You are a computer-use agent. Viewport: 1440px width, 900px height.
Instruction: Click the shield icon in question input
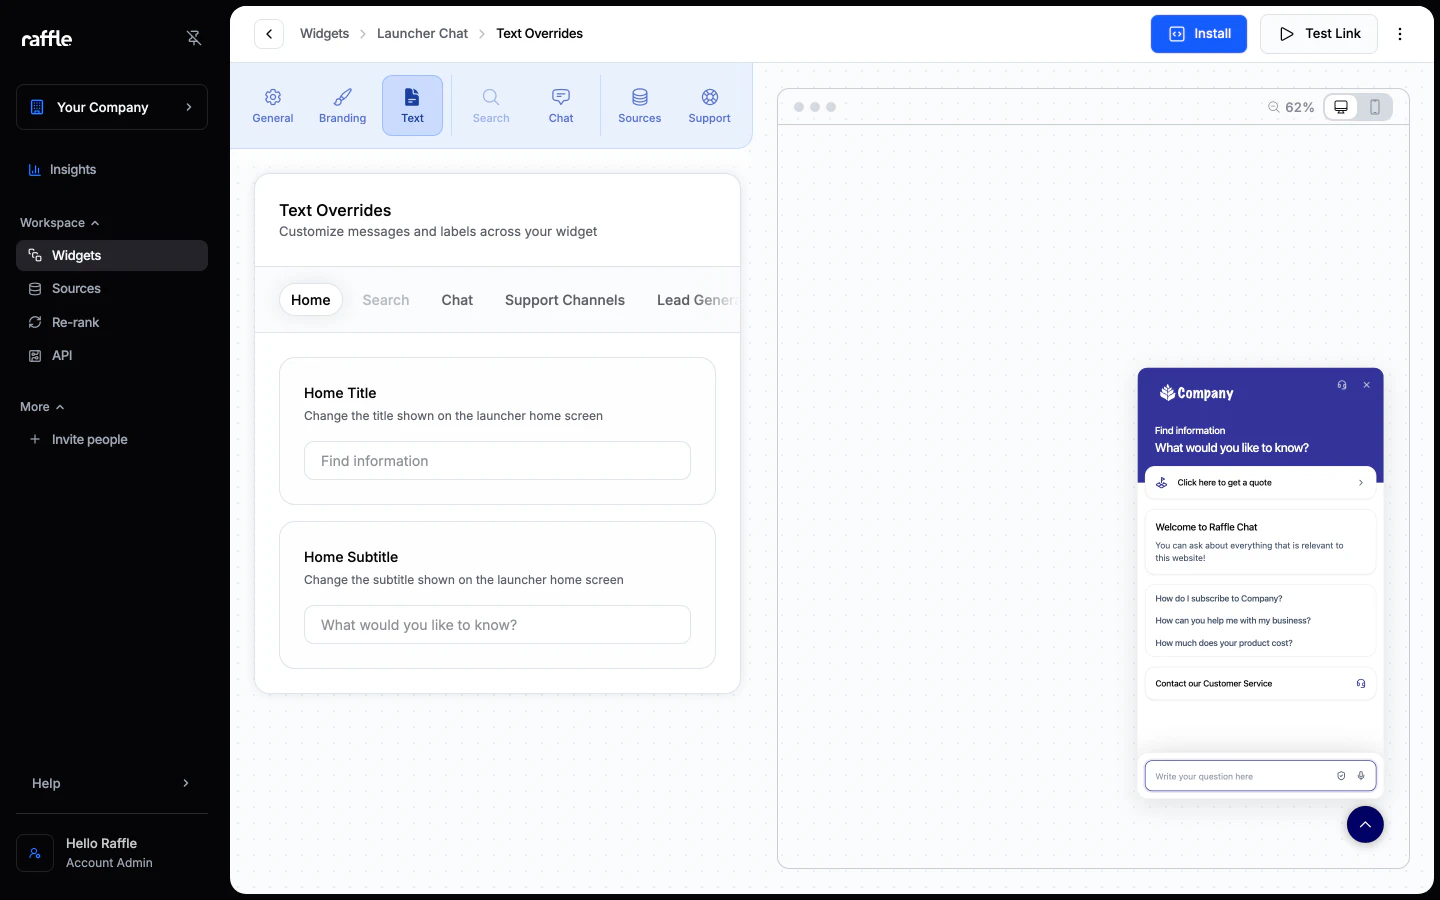click(1341, 776)
